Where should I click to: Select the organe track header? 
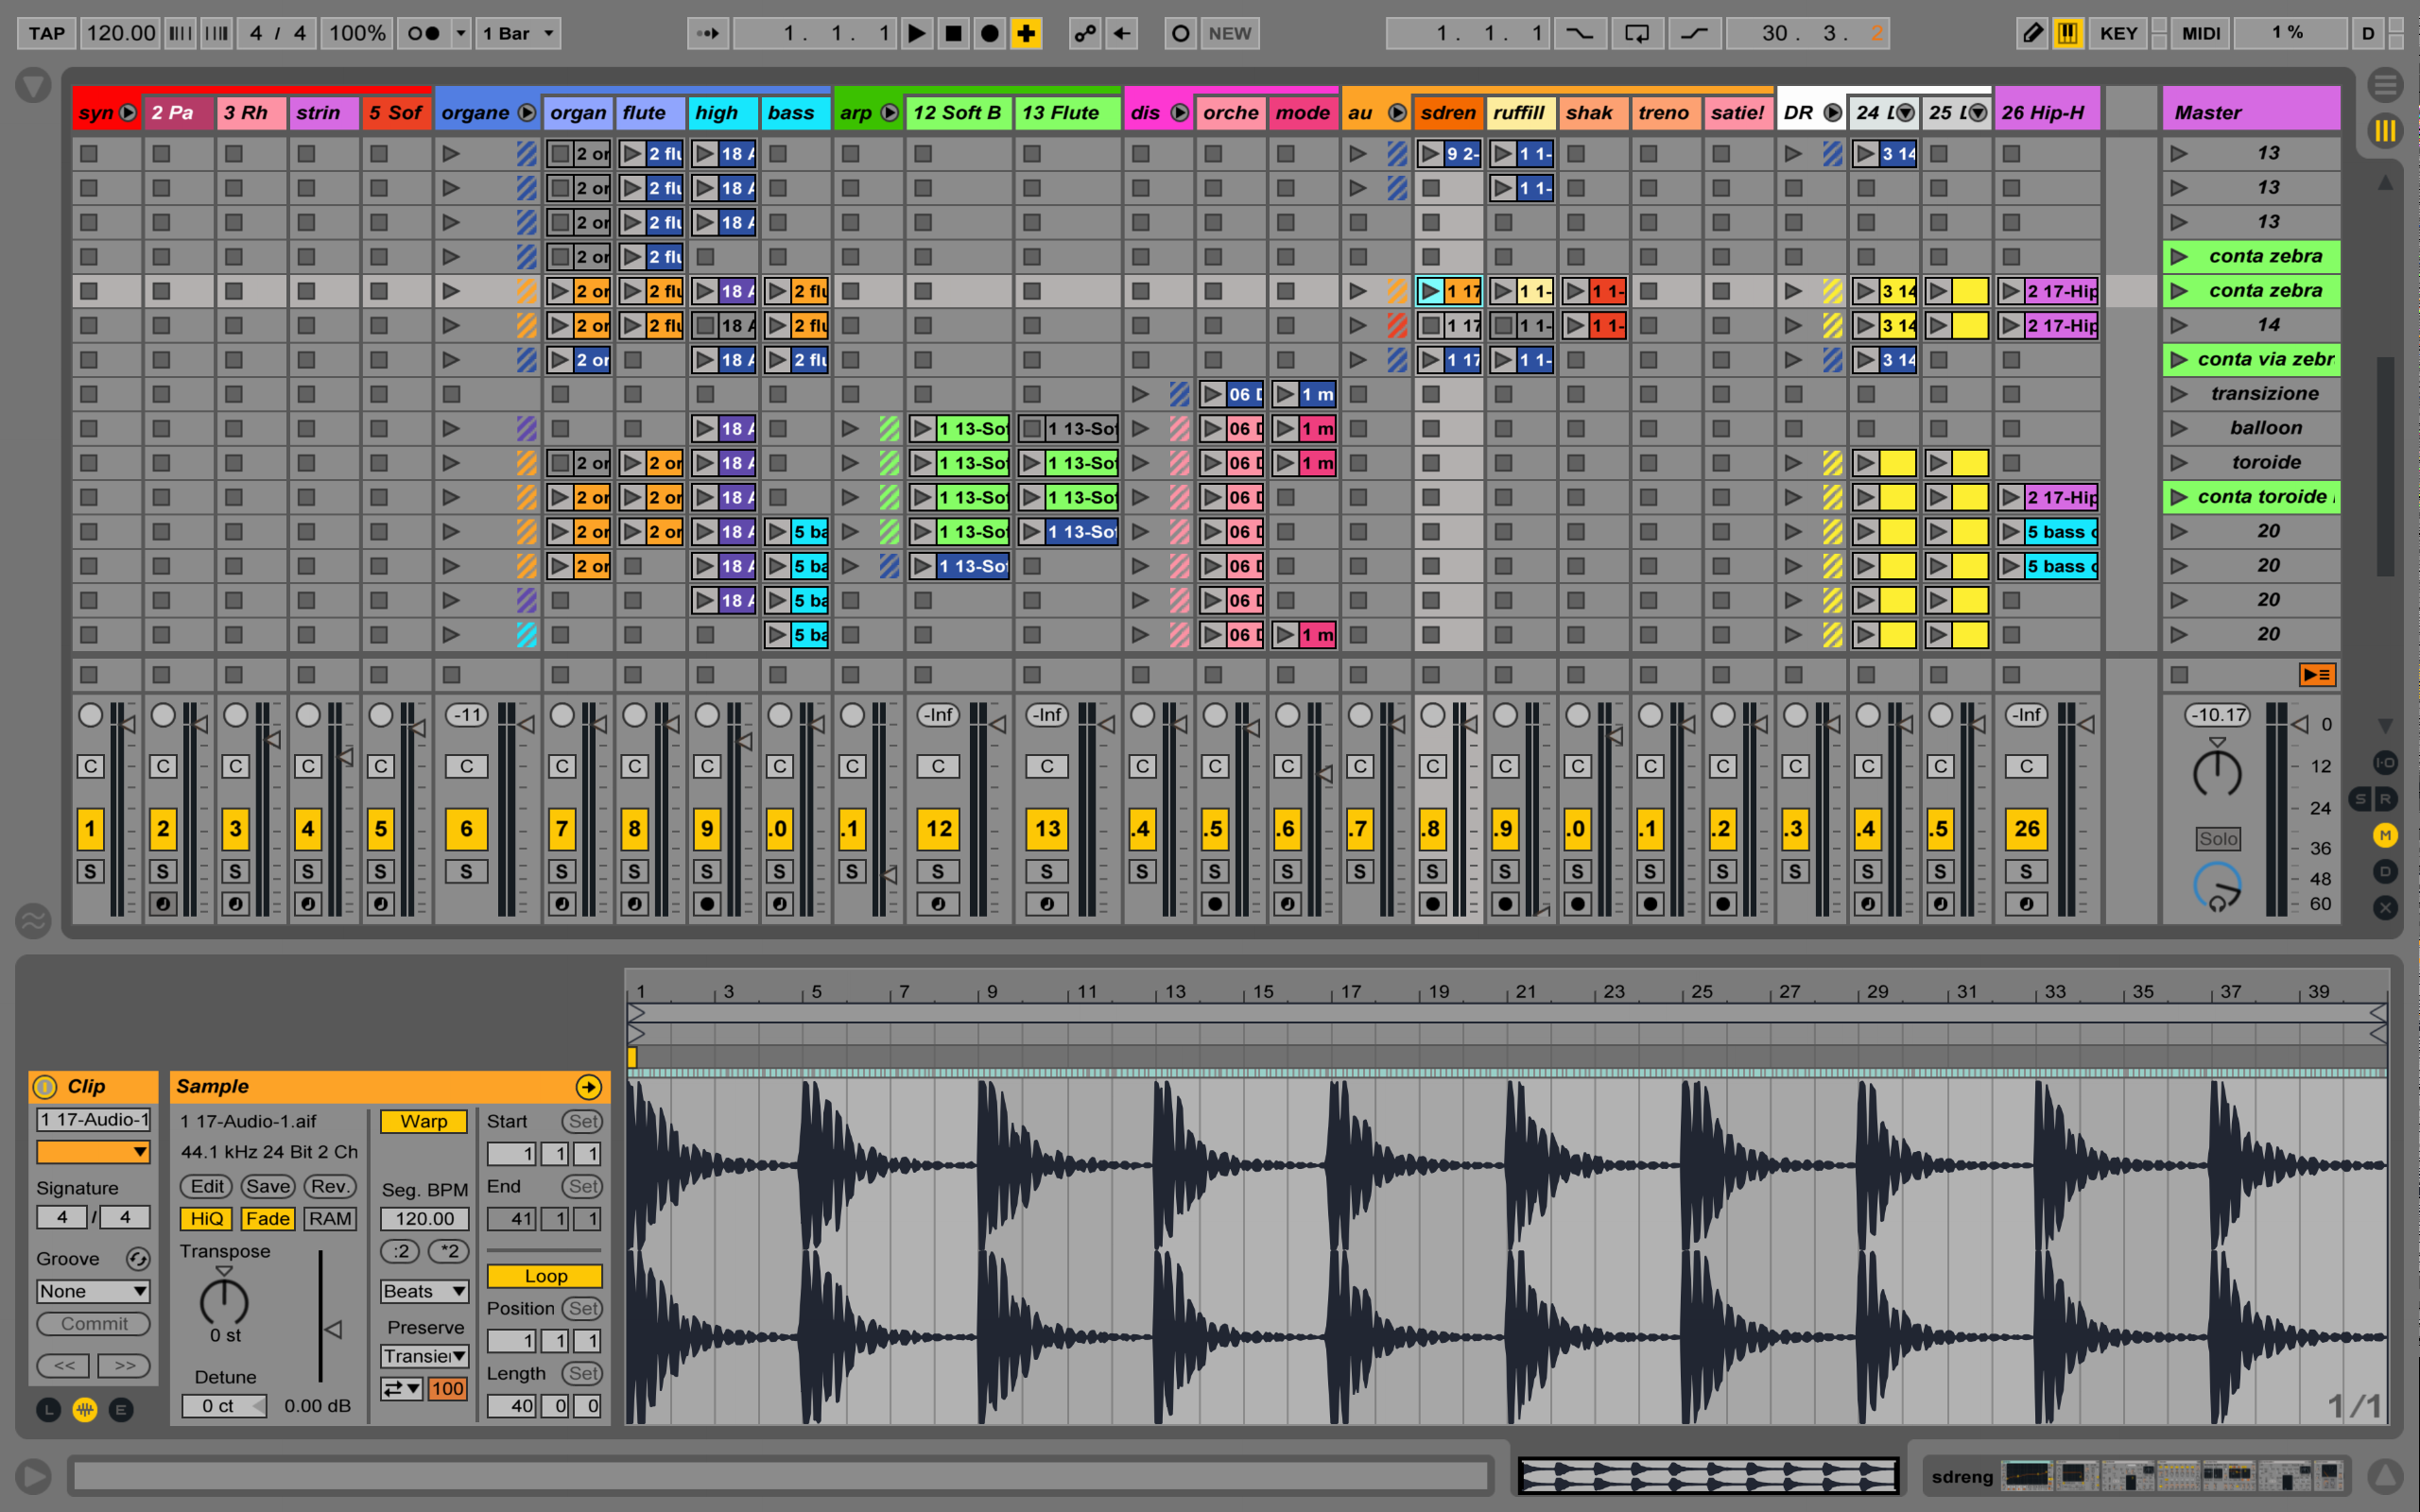coord(475,113)
